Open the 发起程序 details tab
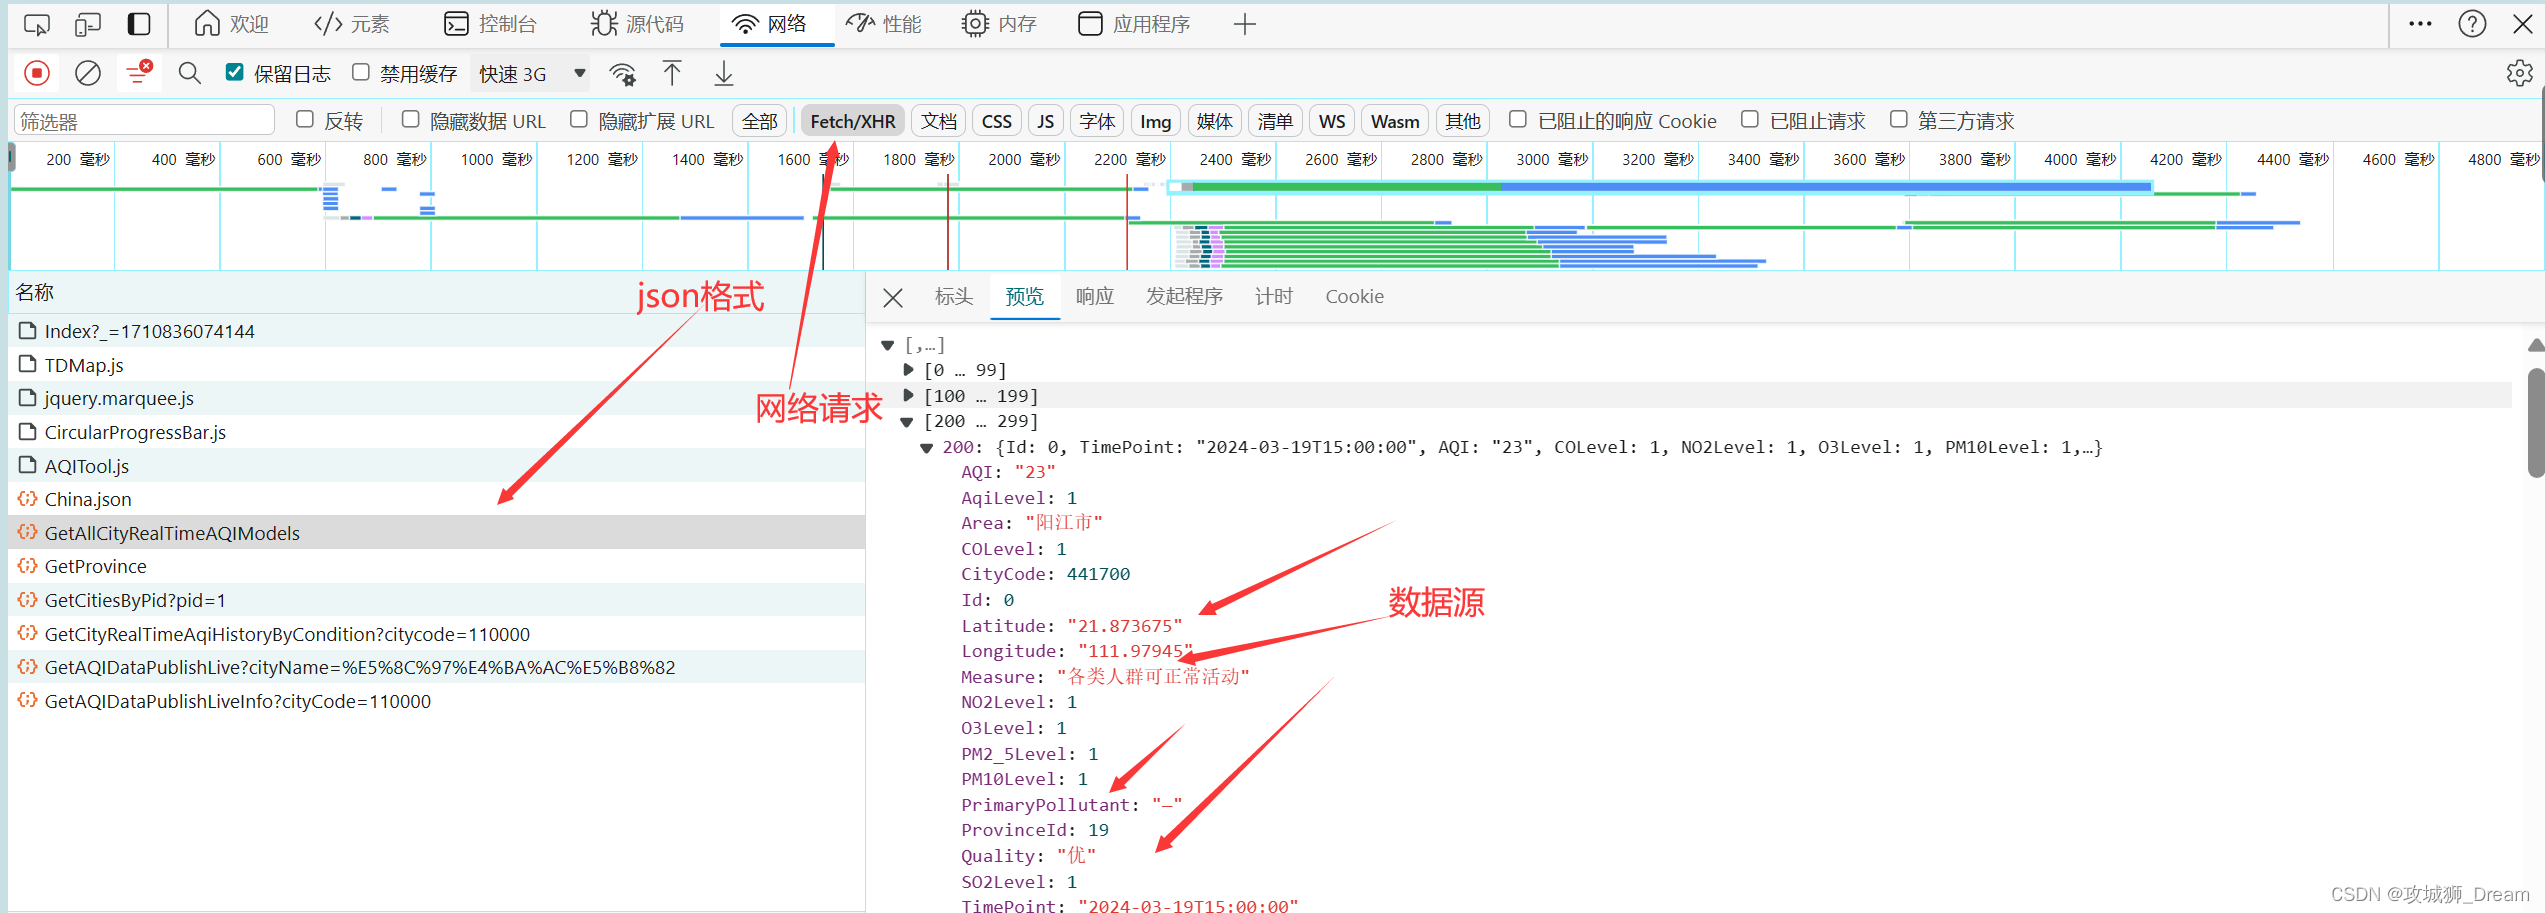This screenshot has width=2545, height=913. point(1184,297)
